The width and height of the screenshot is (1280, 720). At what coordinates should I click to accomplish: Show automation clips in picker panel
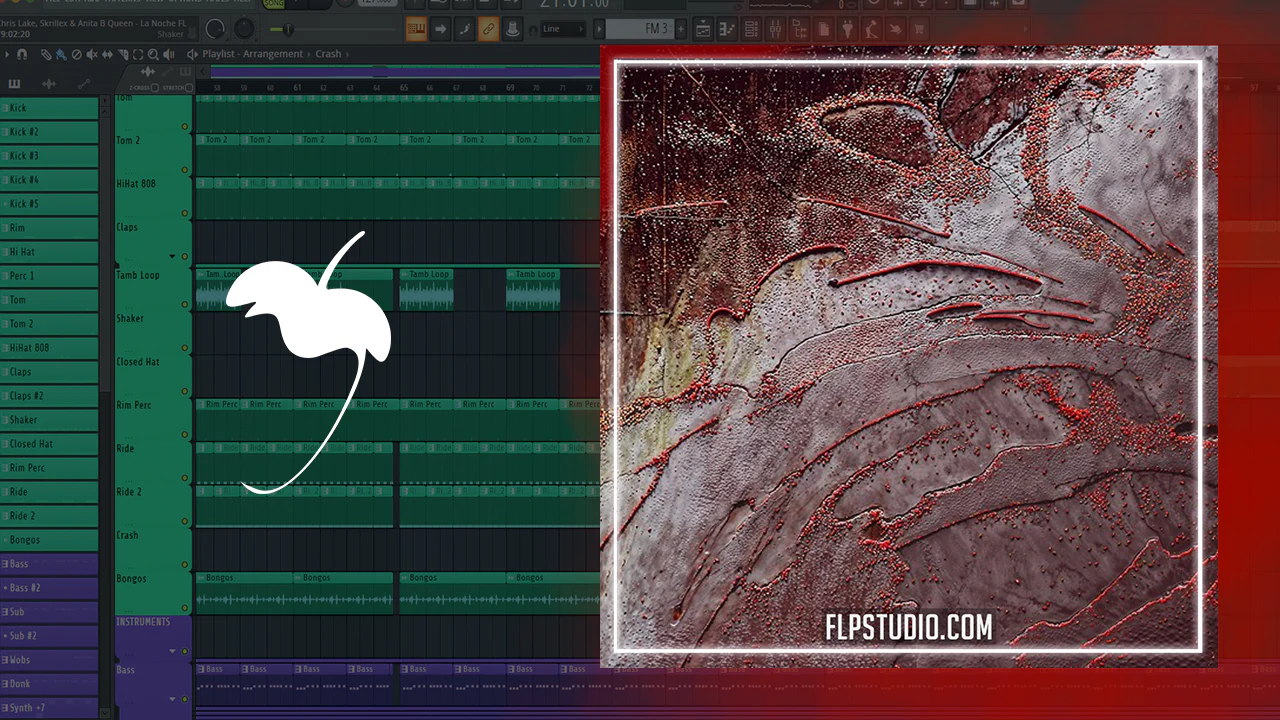coord(83,84)
